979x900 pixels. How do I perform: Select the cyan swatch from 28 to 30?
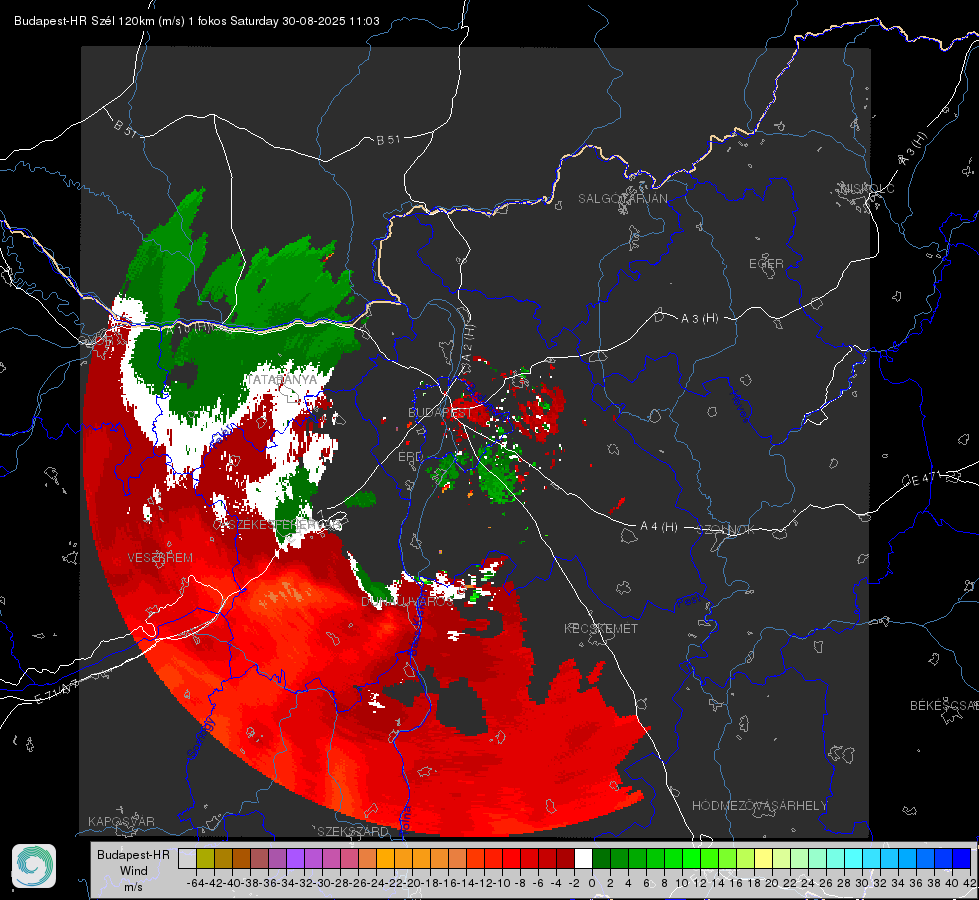click(854, 858)
